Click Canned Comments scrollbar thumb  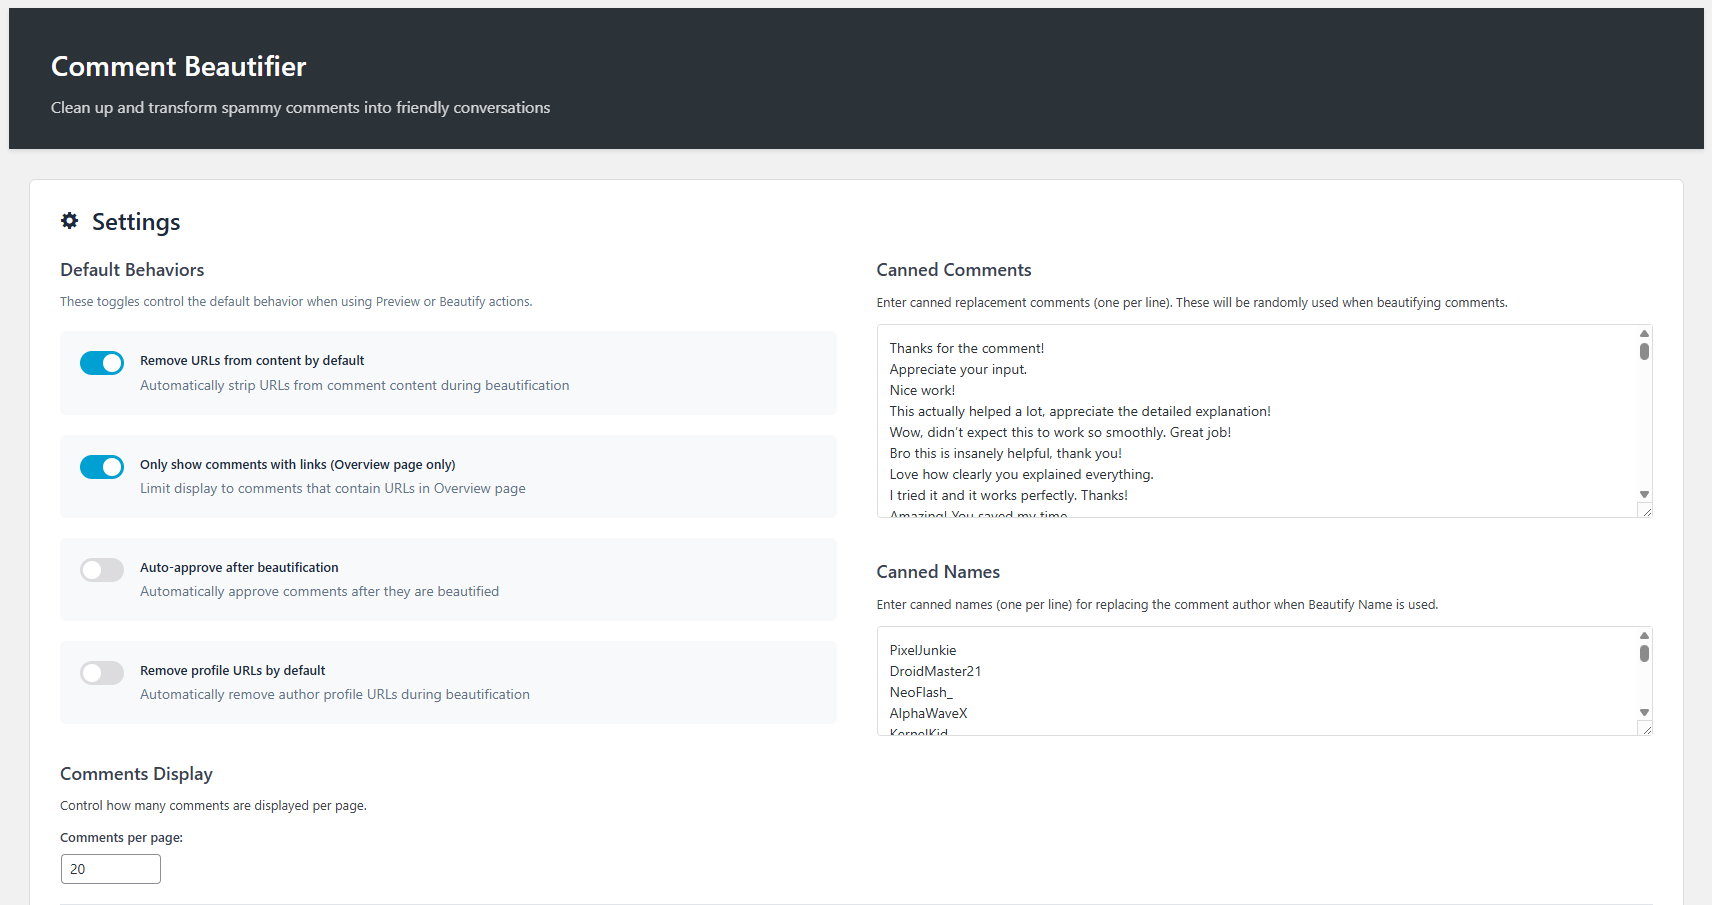click(x=1644, y=351)
